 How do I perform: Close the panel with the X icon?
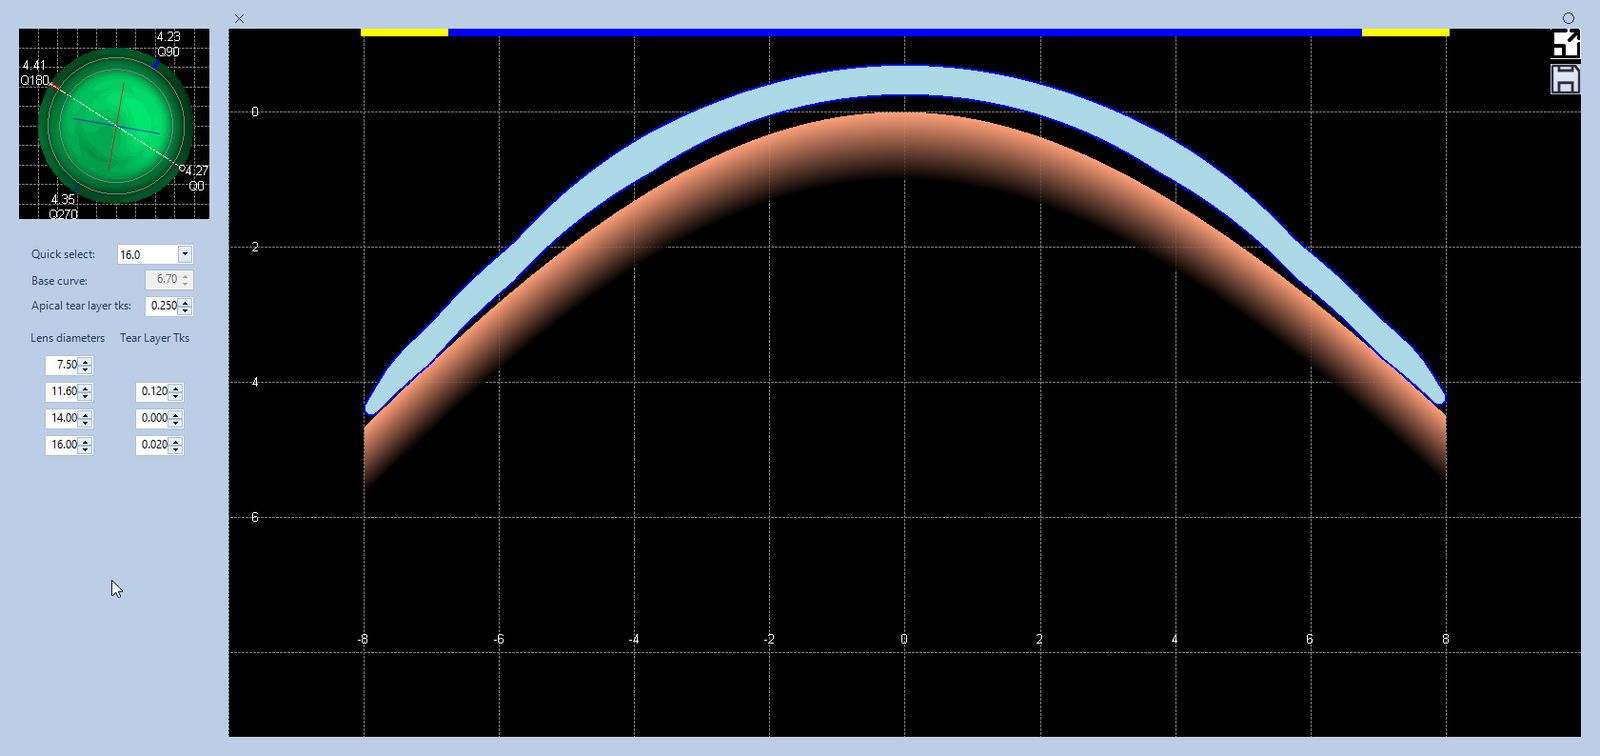[x=239, y=18]
